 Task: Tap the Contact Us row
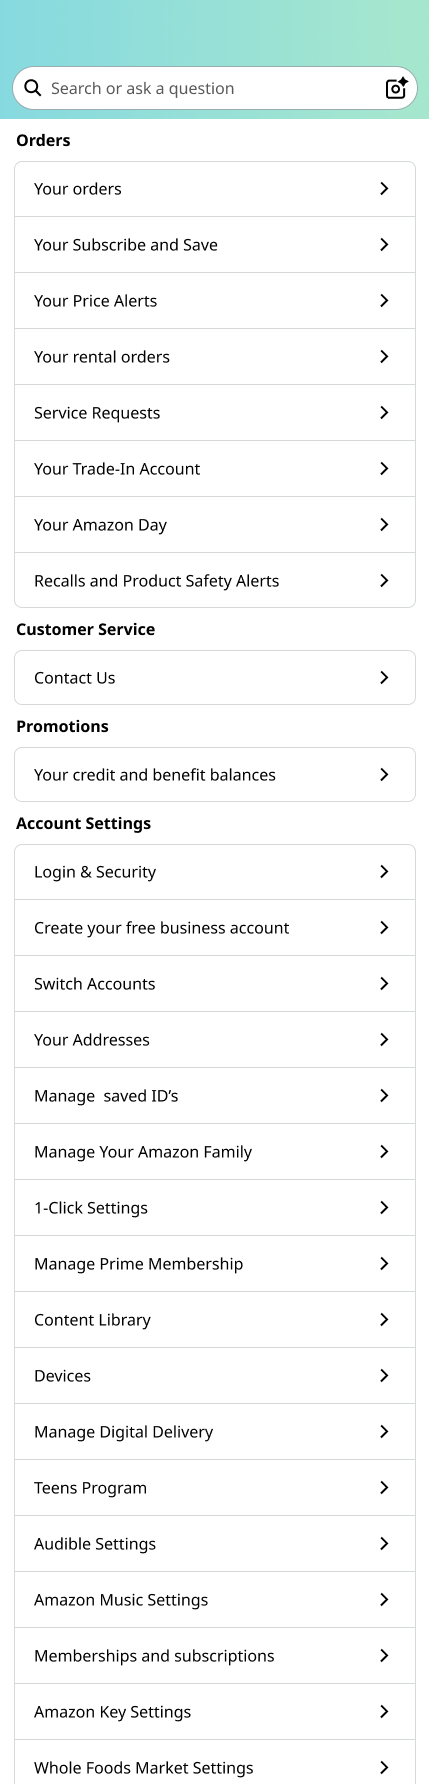215,678
